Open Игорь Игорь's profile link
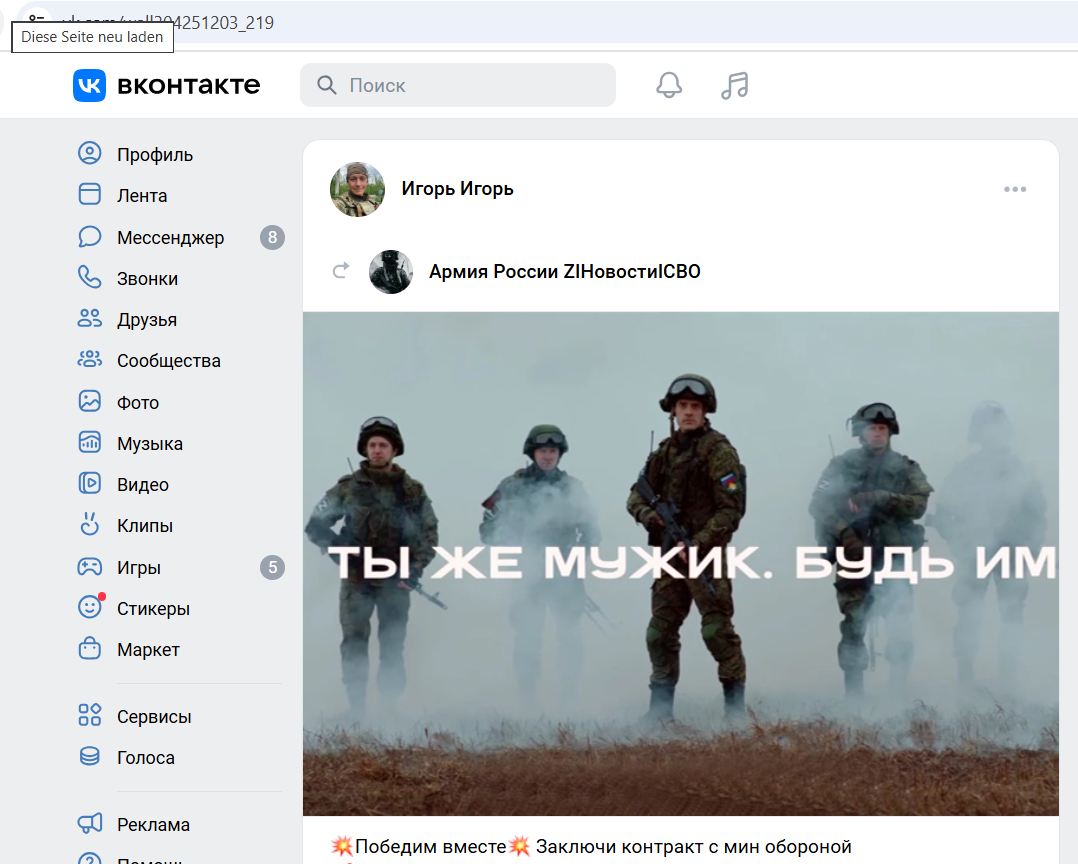 (x=456, y=189)
